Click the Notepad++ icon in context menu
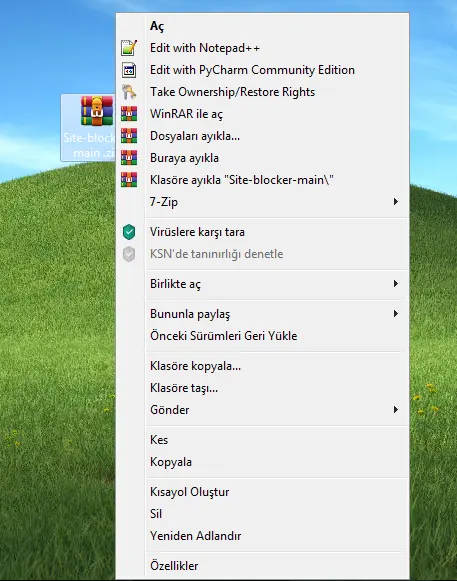457x581 pixels. coord(129,48)
